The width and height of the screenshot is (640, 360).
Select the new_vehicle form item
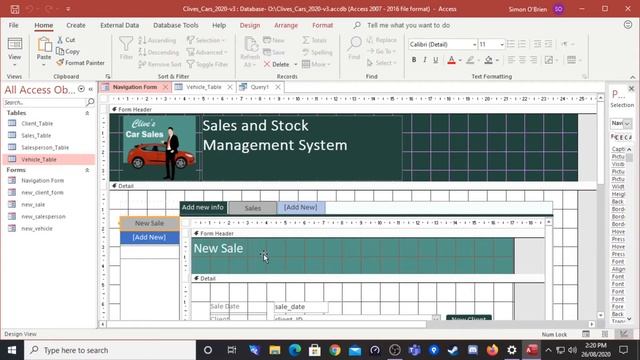click(x=37, y=229)
